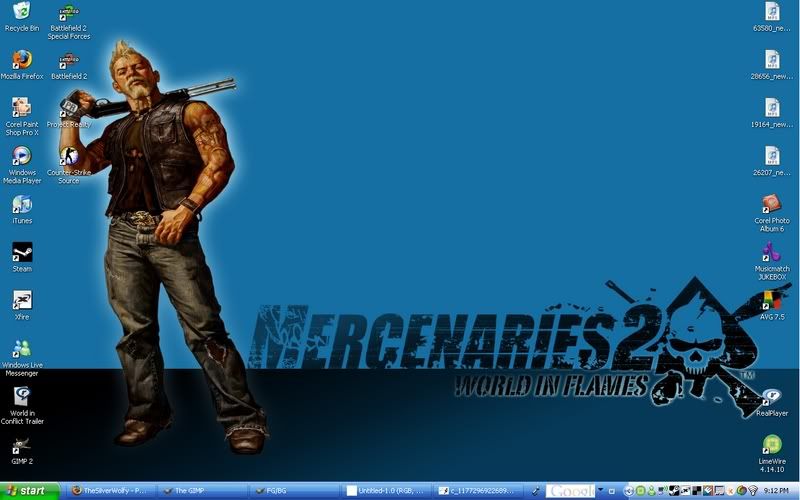This screenshot has height=500, width=800.
Task: Switch to Untitled-1.0 (RGB) taskbar window
Action: click(387, 491)
